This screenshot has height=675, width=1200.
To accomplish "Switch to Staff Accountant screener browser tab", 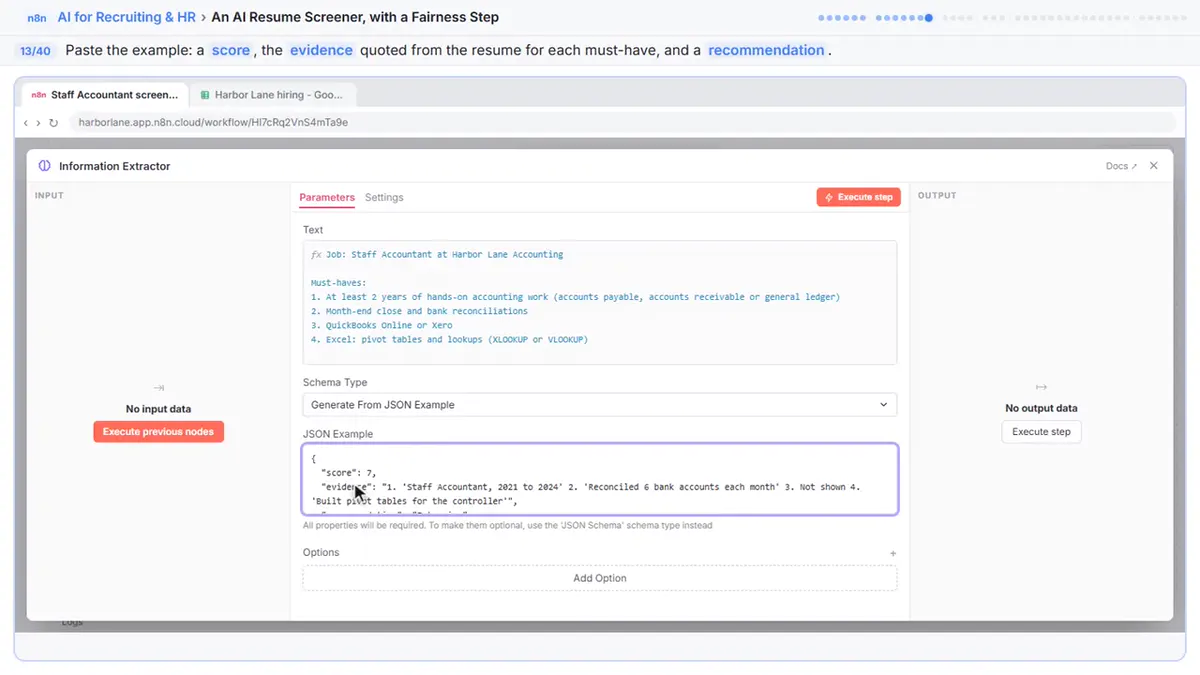I will (x=105, y=95).
